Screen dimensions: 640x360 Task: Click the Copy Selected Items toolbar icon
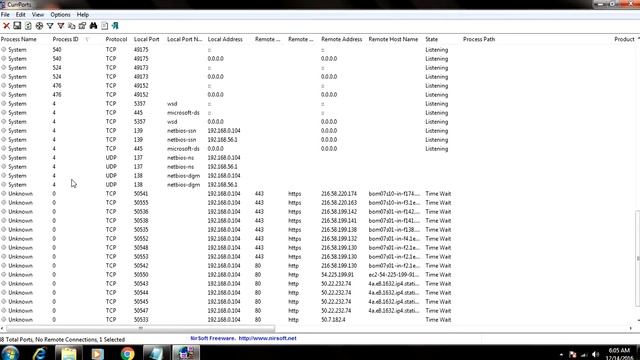click(72, 26)
